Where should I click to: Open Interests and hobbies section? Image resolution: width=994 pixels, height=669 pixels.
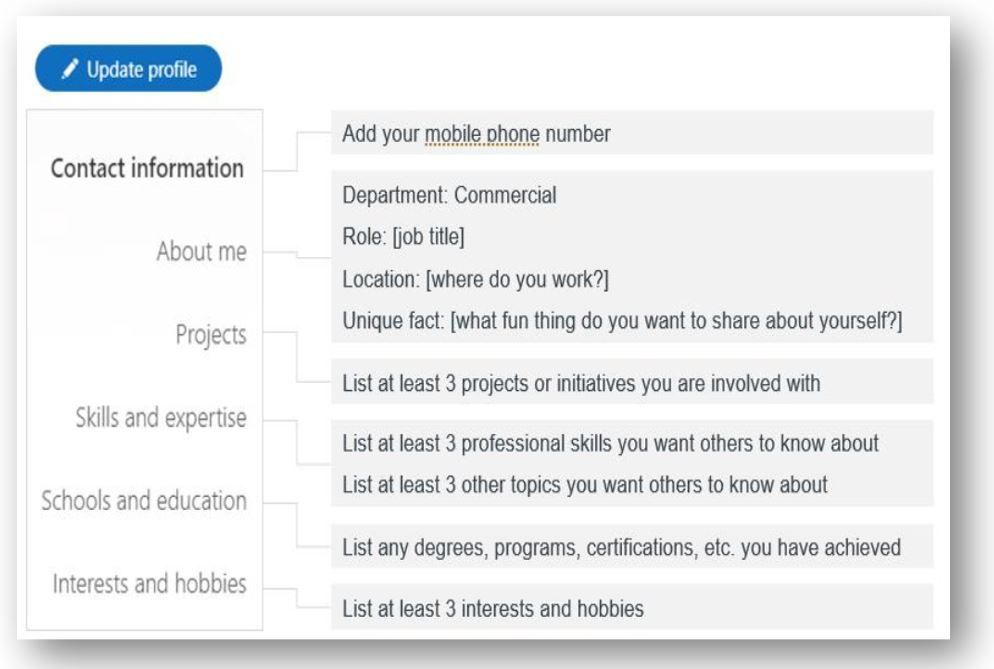click(150, 583)
